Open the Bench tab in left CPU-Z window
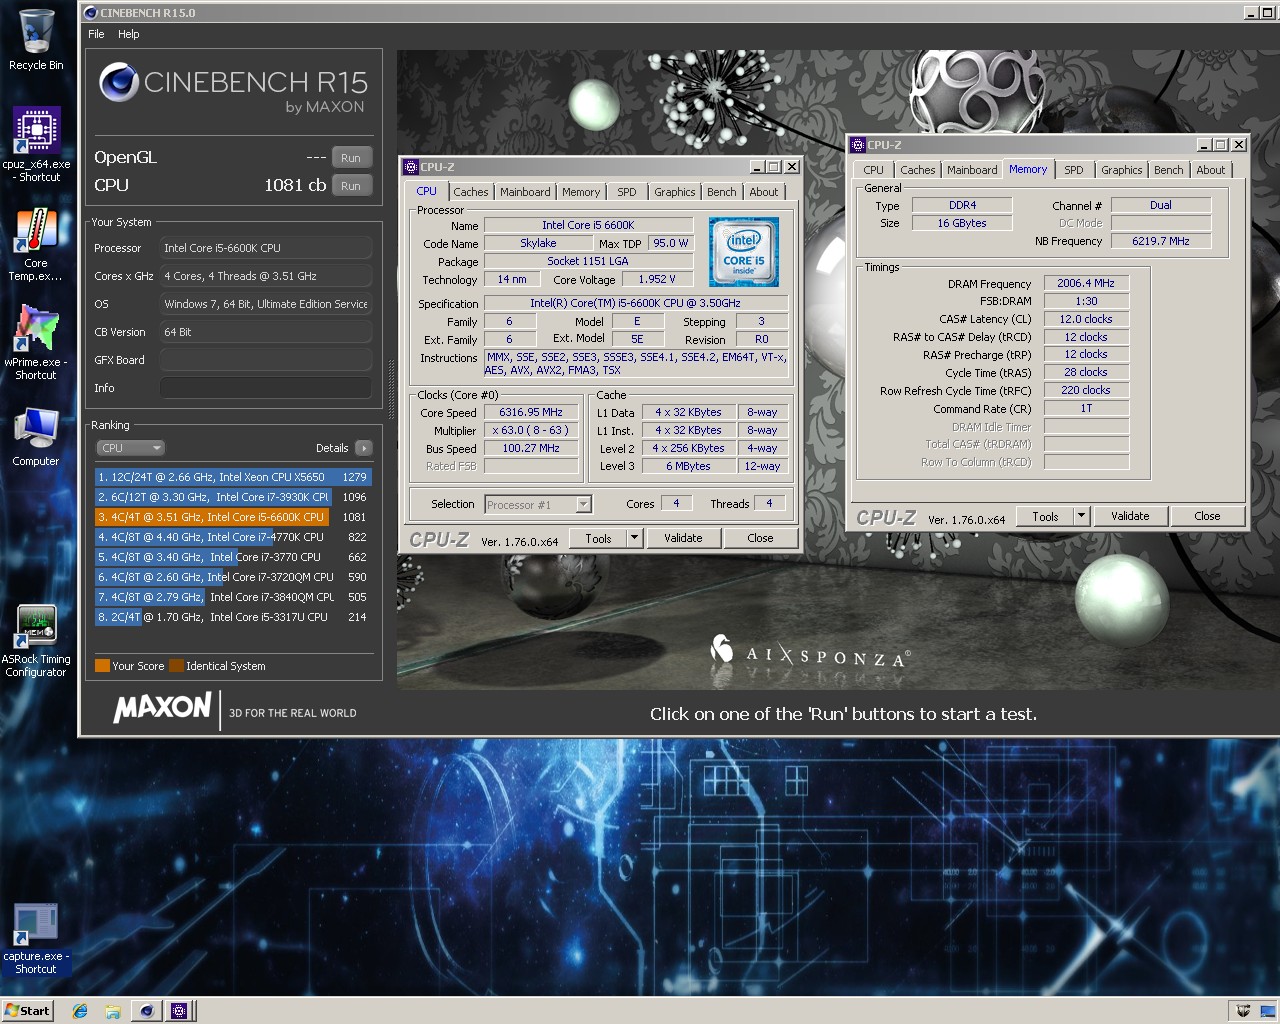This screenshot has width=1280, height=1024. 722,192
